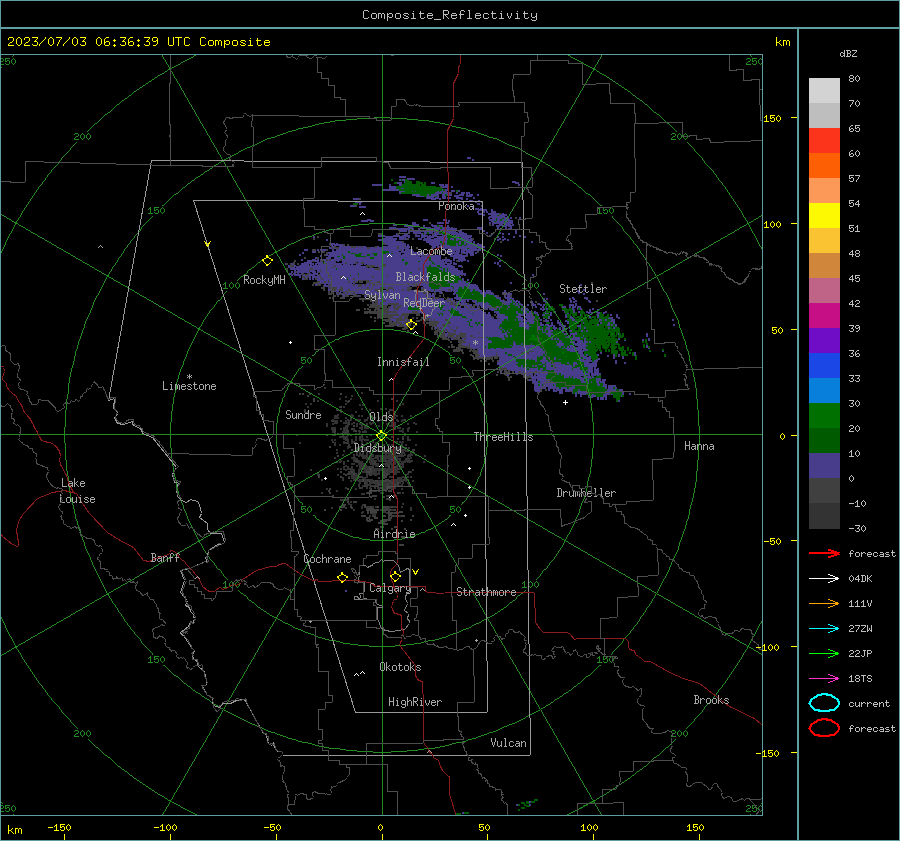
Task: Click the Vulcan town label
Action: click(508, 743)
